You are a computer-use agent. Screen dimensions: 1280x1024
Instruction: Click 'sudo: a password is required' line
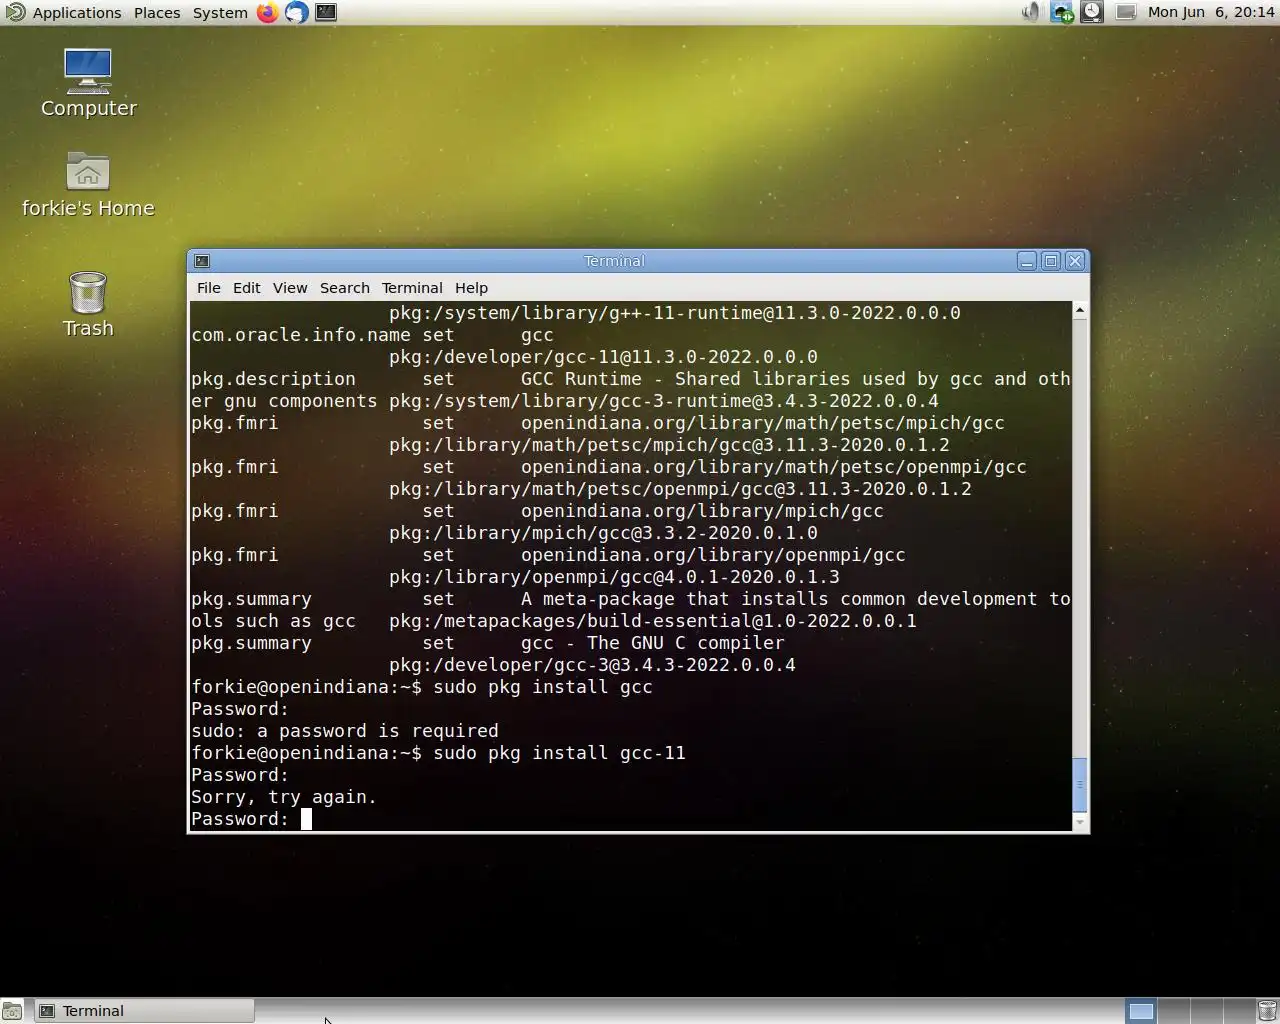click(345, 731)
